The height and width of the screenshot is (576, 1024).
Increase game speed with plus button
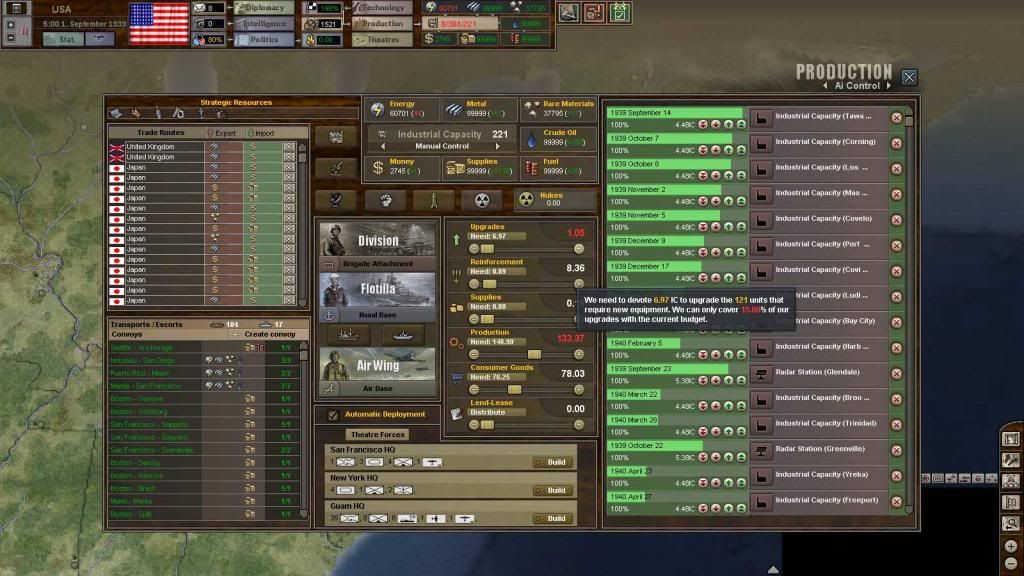coord(10,25)
